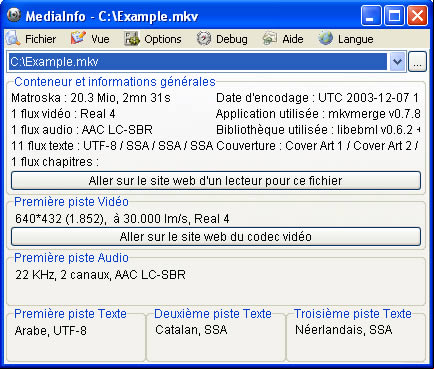Click "Troisième piste Texte" heading
Viewport: 434px width, 369px height.
tap(353, 314)
